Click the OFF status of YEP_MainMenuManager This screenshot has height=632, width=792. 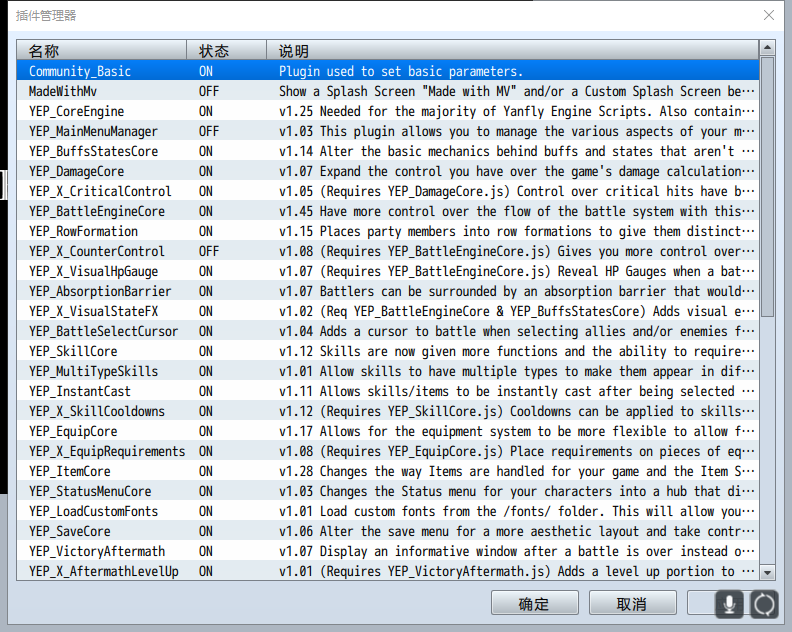pyautogui.click(x=209, y=131)
